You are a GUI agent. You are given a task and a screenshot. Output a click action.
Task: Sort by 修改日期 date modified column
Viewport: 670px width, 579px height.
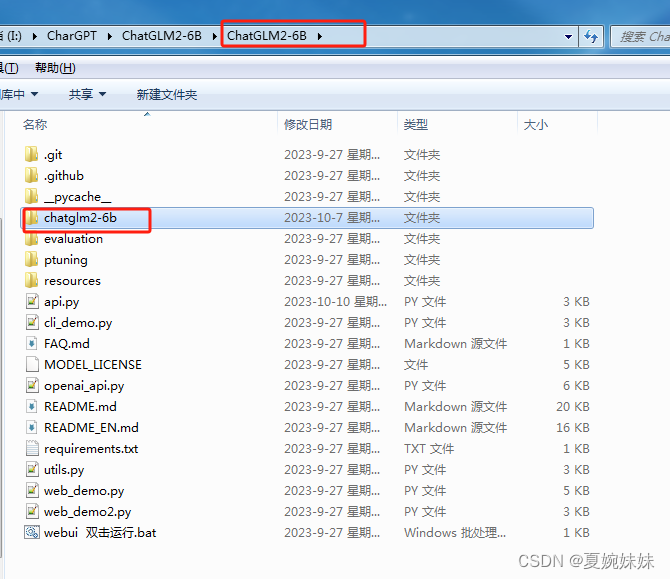point(308,124)
